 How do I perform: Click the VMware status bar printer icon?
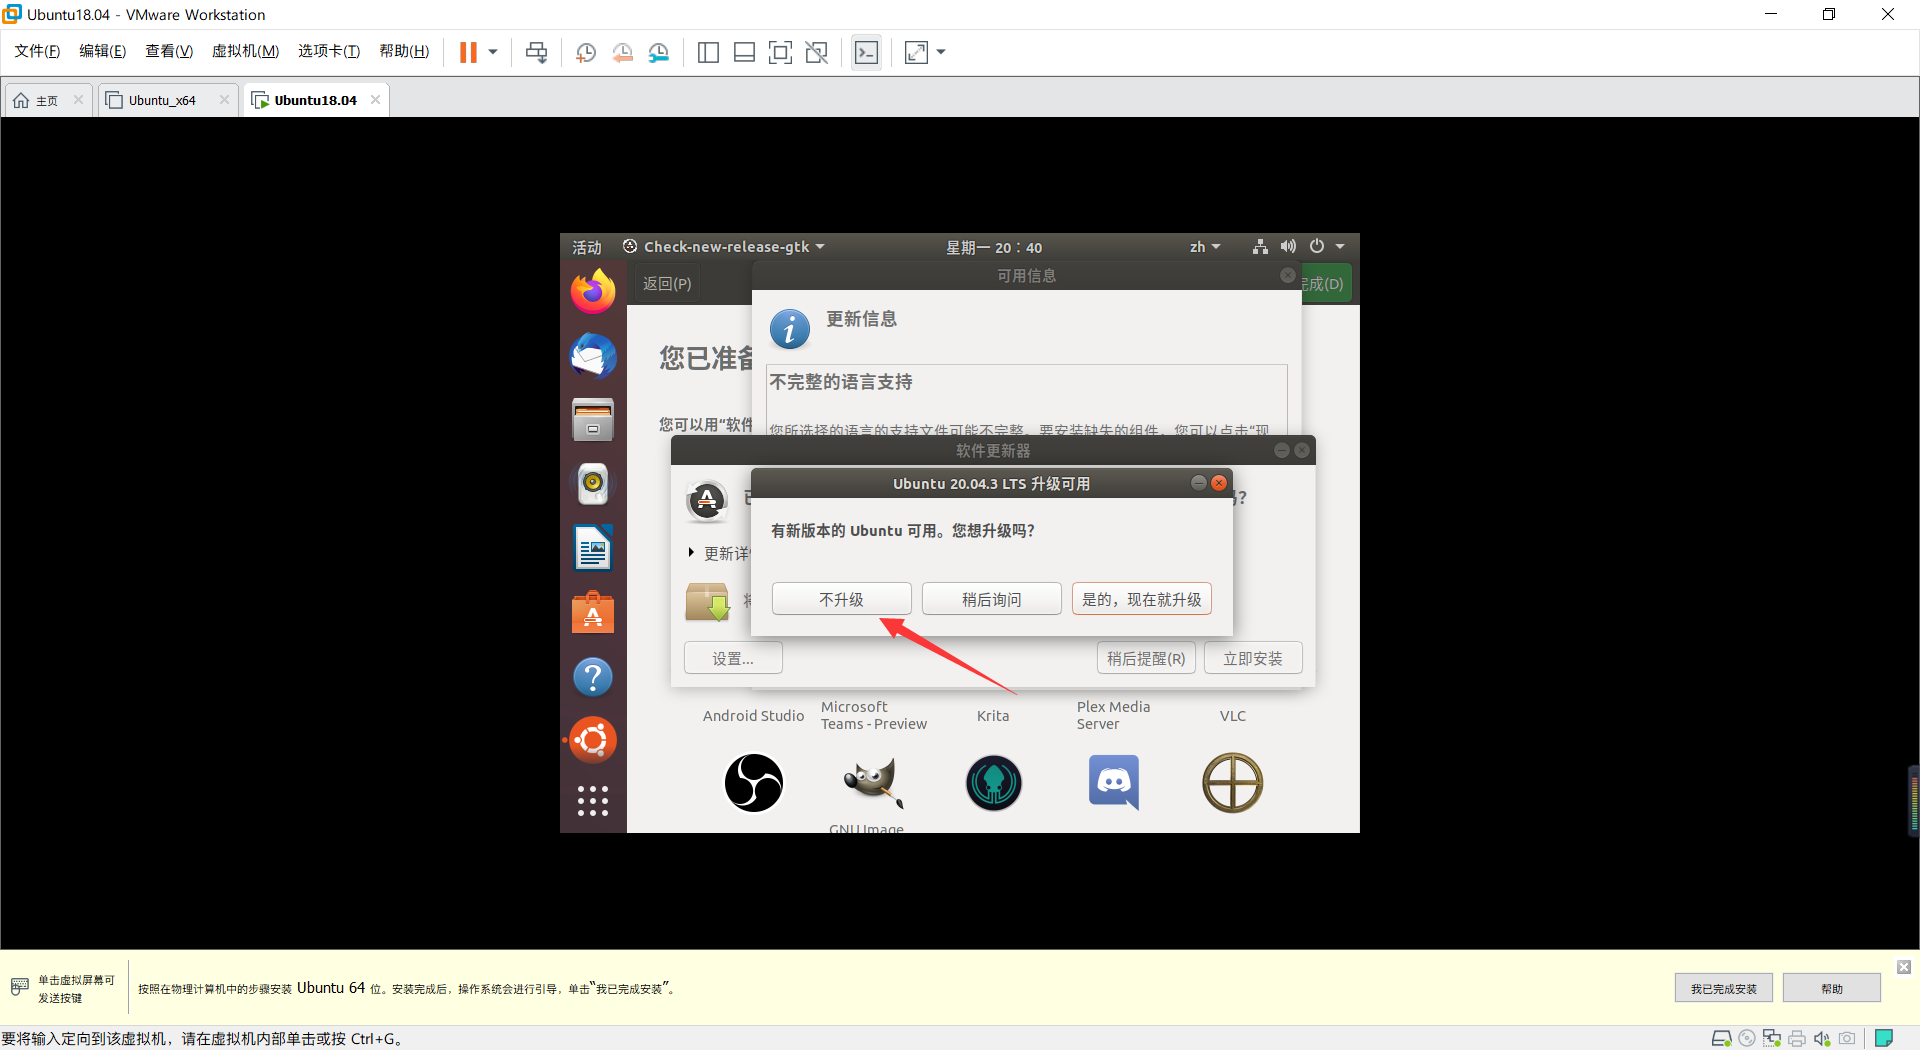(1797, 1038)
